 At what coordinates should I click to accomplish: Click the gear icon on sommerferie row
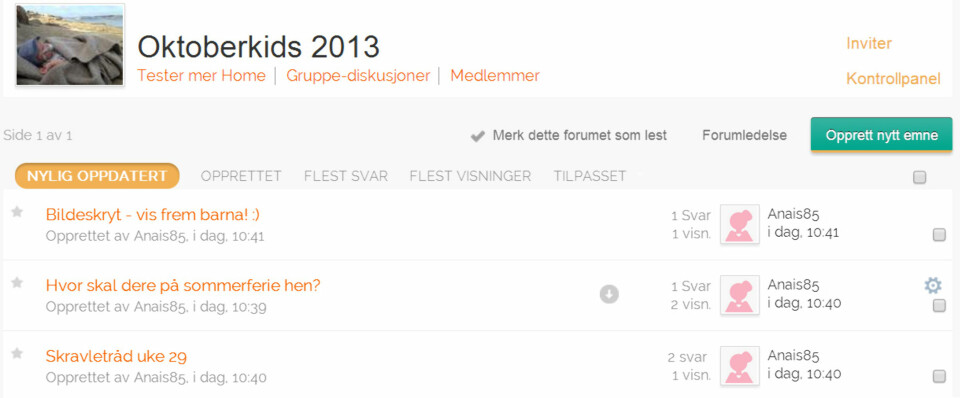[932, 285]
